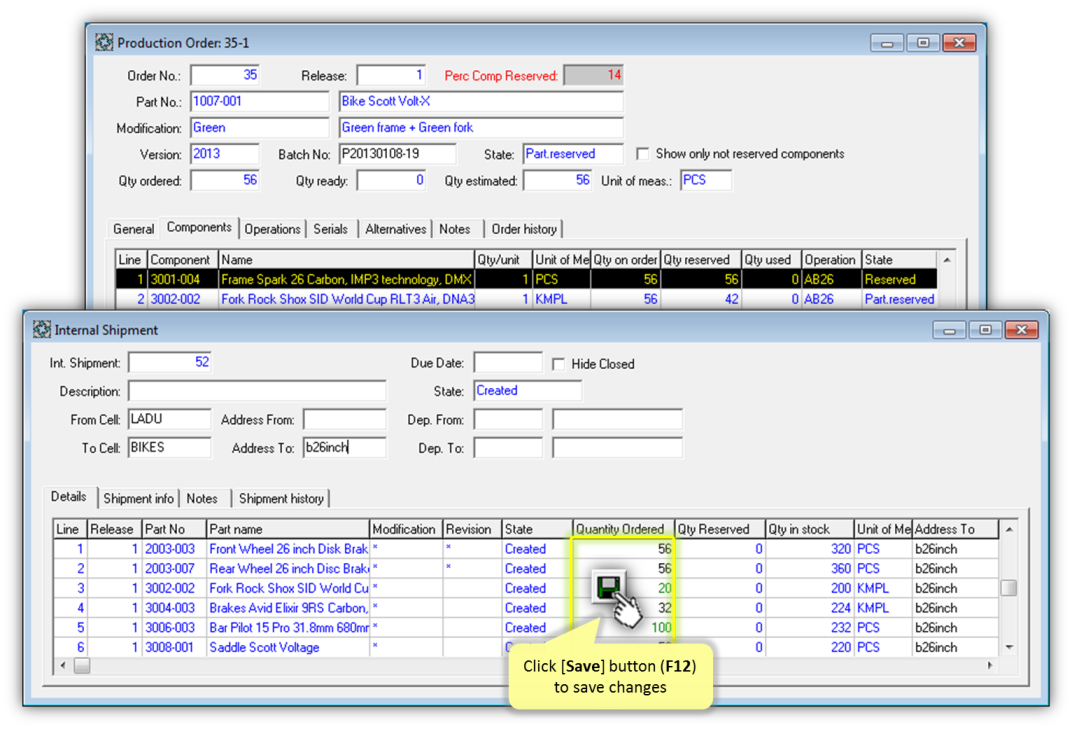Image resolution: width=1072 pixels, height=729 pixels.
Task: Click the Address To field showing b26inch
Action: click(x=345, y=448)
